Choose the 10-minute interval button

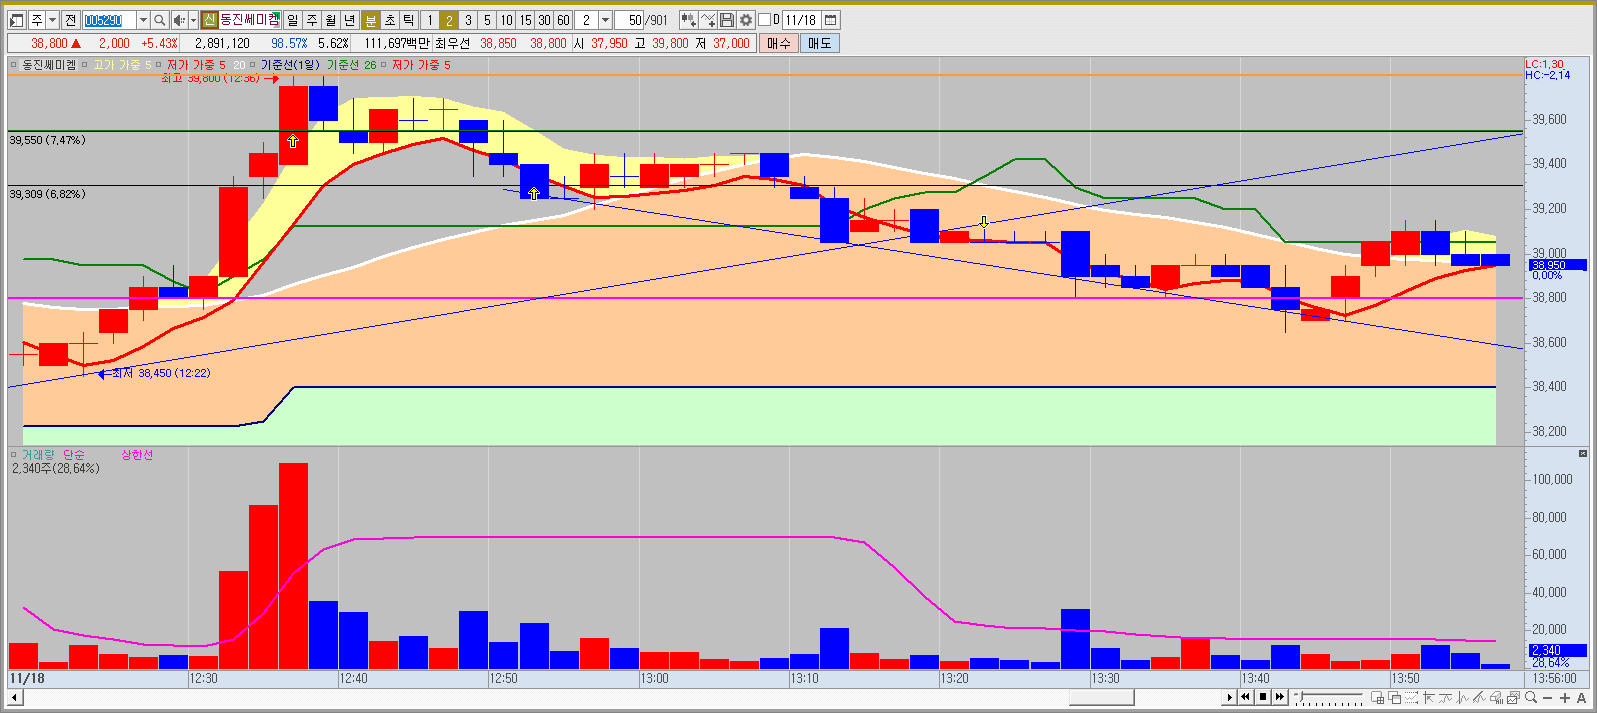[506, 20]
